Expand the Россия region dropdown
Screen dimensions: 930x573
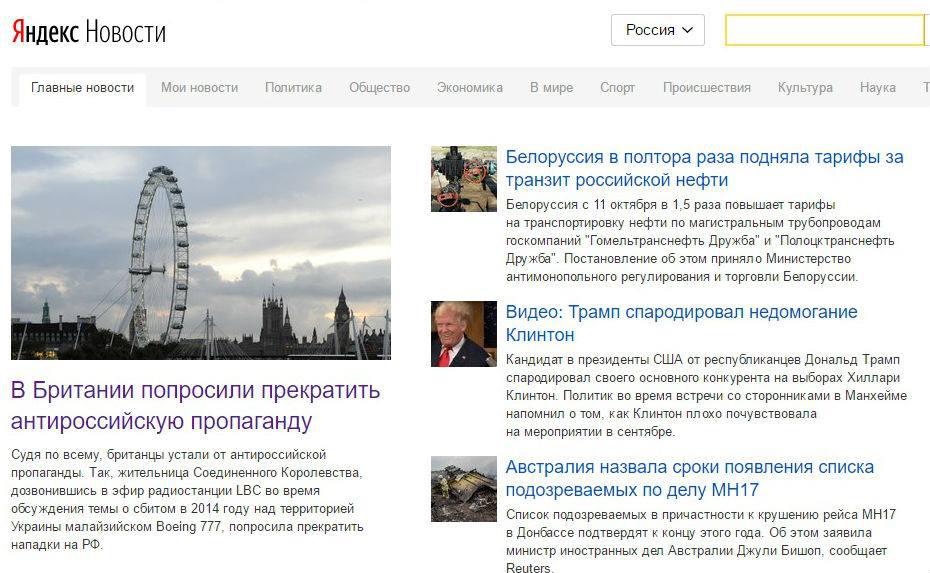tap(658, 30)
